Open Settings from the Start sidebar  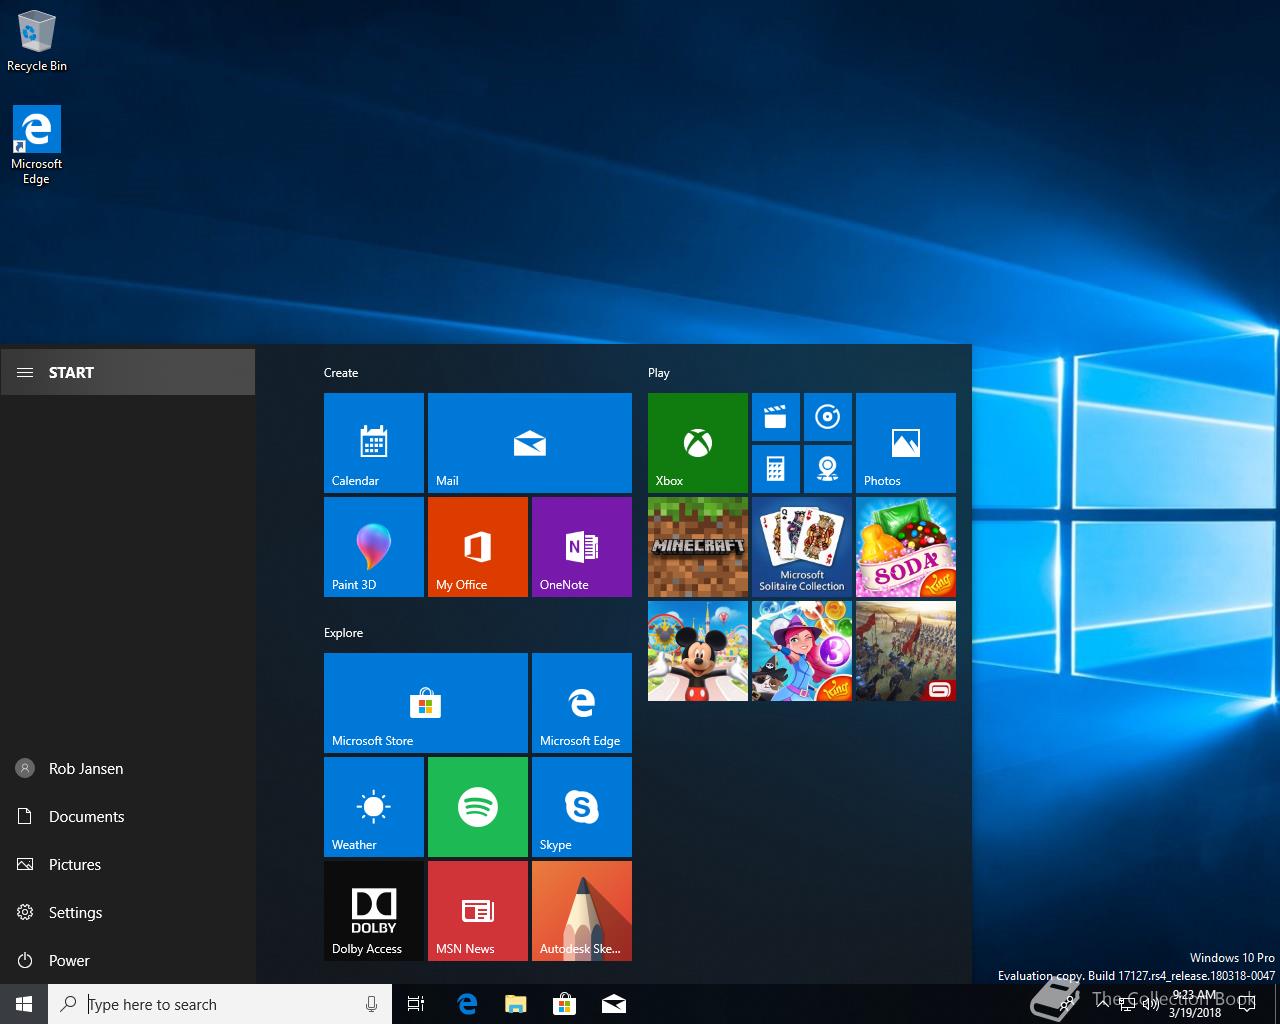128,912
